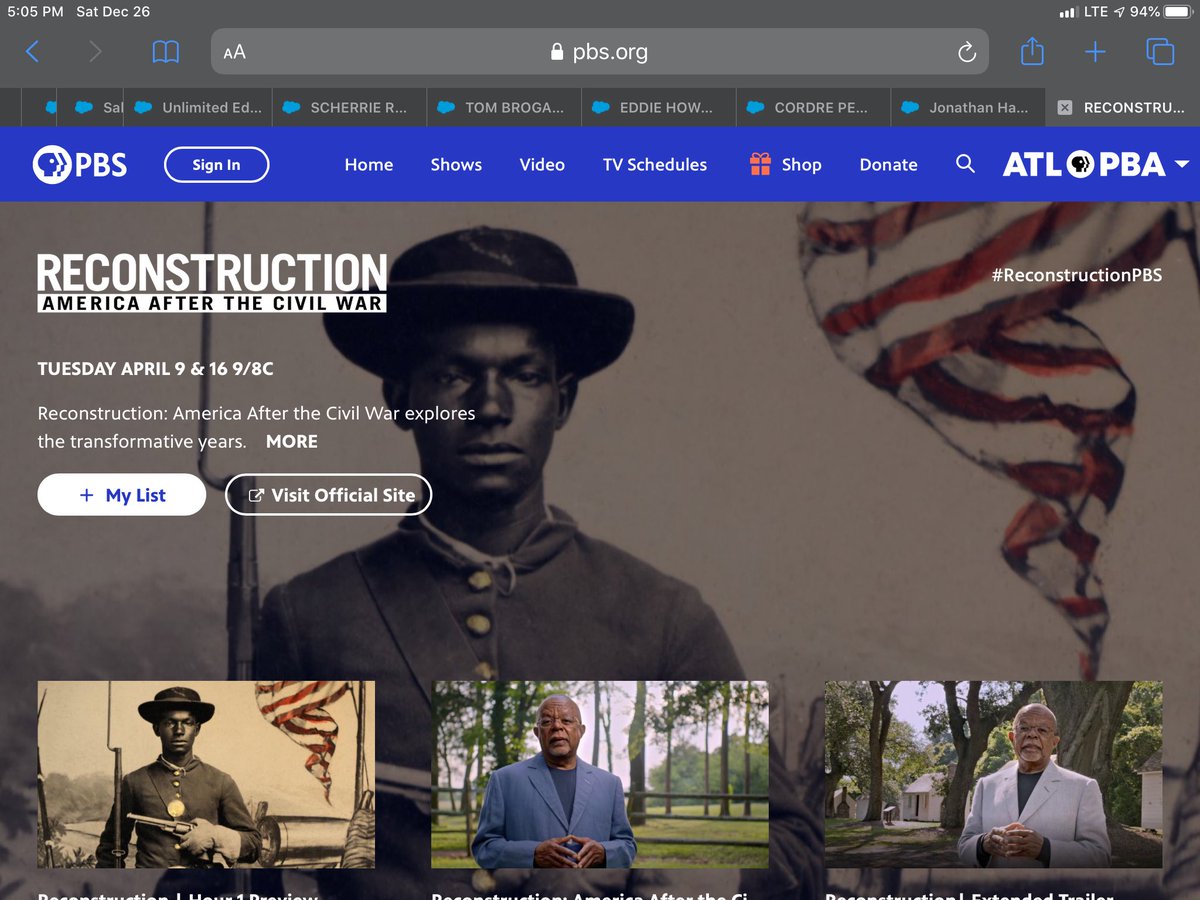Switch to the TOM BROGA... tab

[505, 107]
